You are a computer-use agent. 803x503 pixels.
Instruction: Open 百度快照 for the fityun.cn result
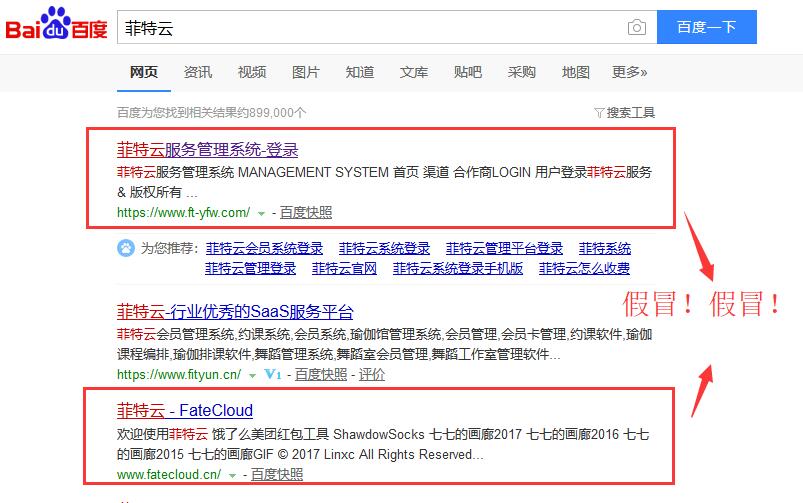(321, 374)
